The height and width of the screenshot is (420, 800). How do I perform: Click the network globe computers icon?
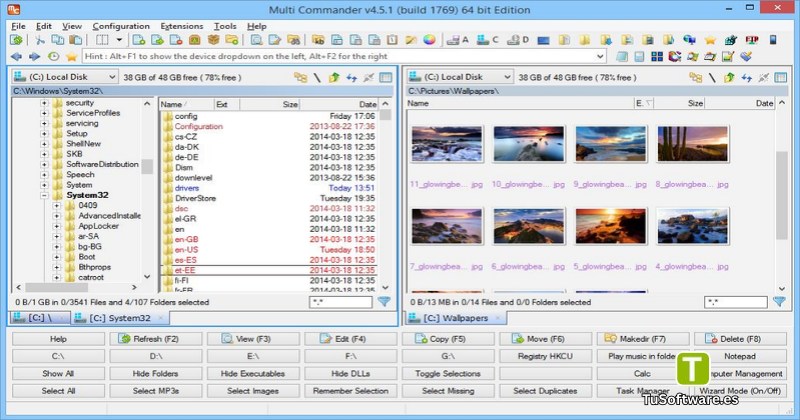tap(689, 40)
